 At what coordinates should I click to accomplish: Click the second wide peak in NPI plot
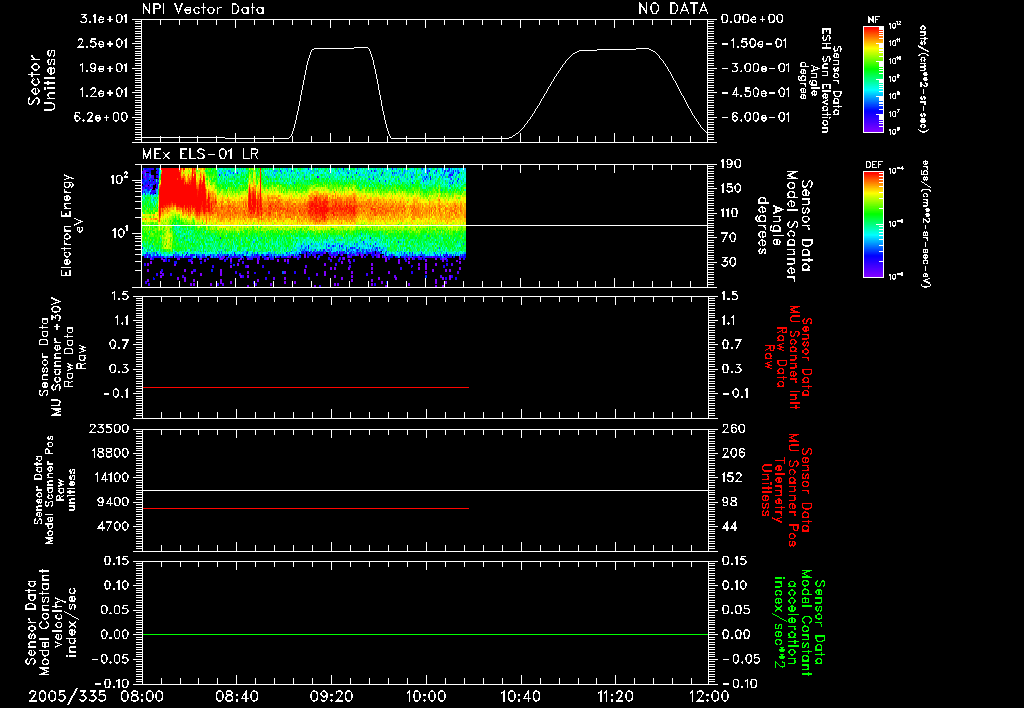614,50
